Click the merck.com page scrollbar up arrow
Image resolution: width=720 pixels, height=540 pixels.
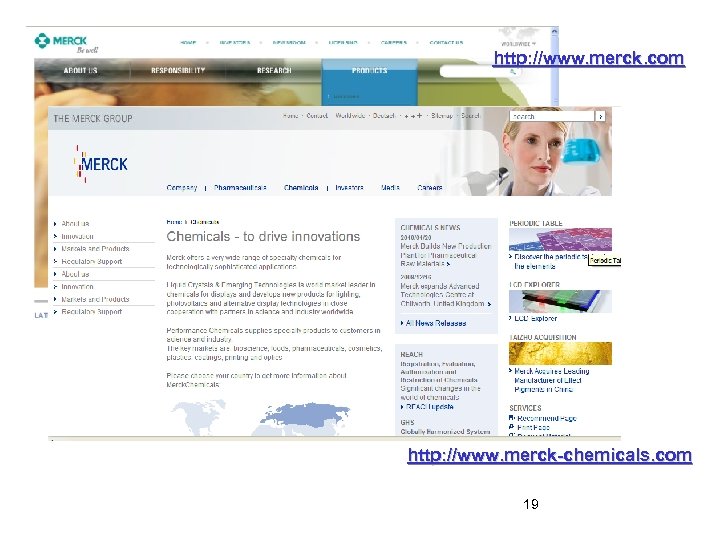pos(555,32)
